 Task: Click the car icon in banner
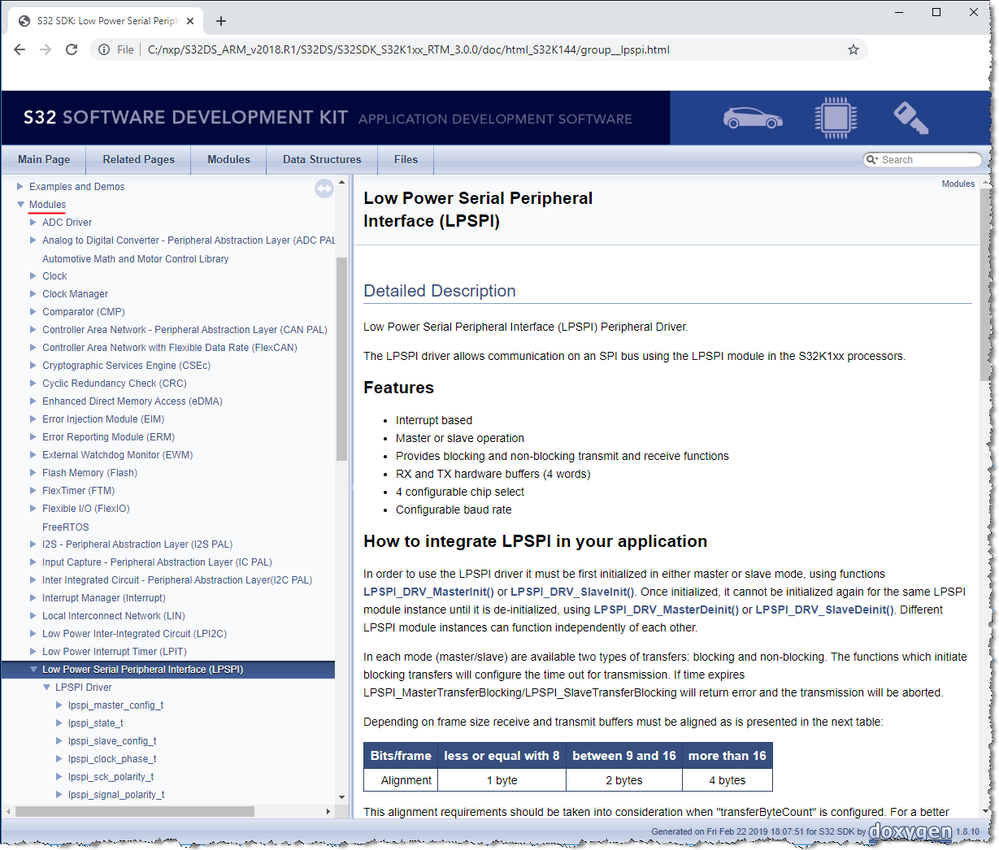[752, 118]
